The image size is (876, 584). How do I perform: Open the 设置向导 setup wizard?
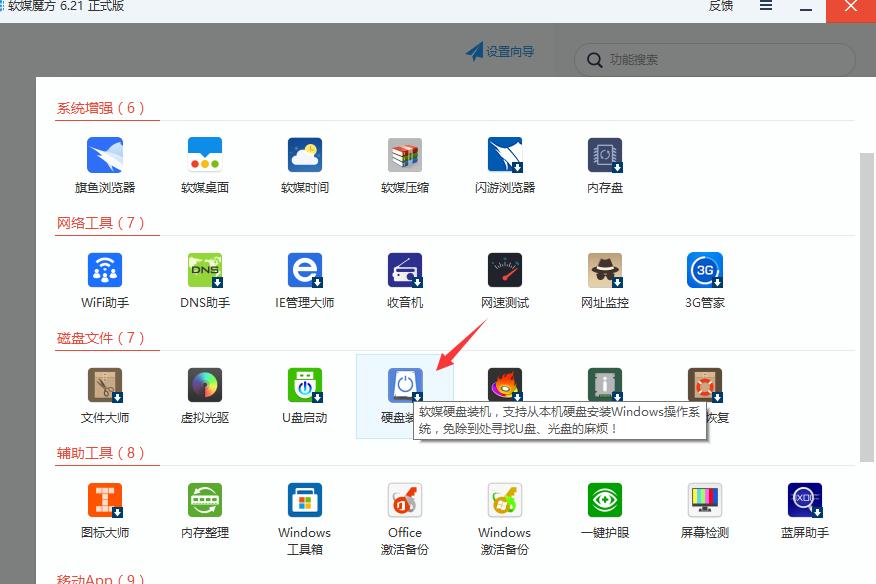(x=500, y=51)
